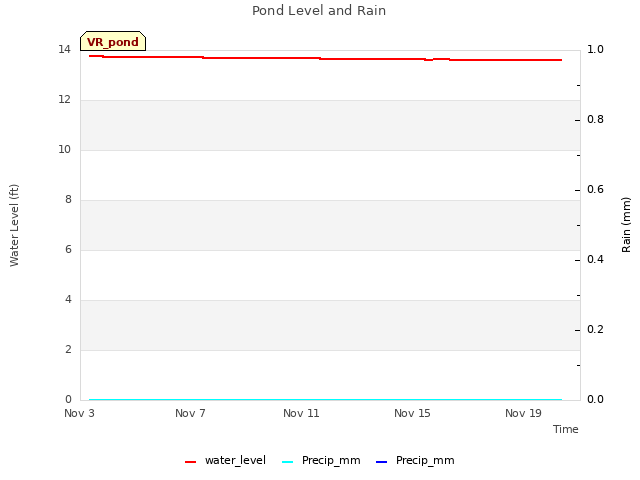Click the 10 tick on water level axis
Viewport: 640px width, 480px height.
[64, 149]
